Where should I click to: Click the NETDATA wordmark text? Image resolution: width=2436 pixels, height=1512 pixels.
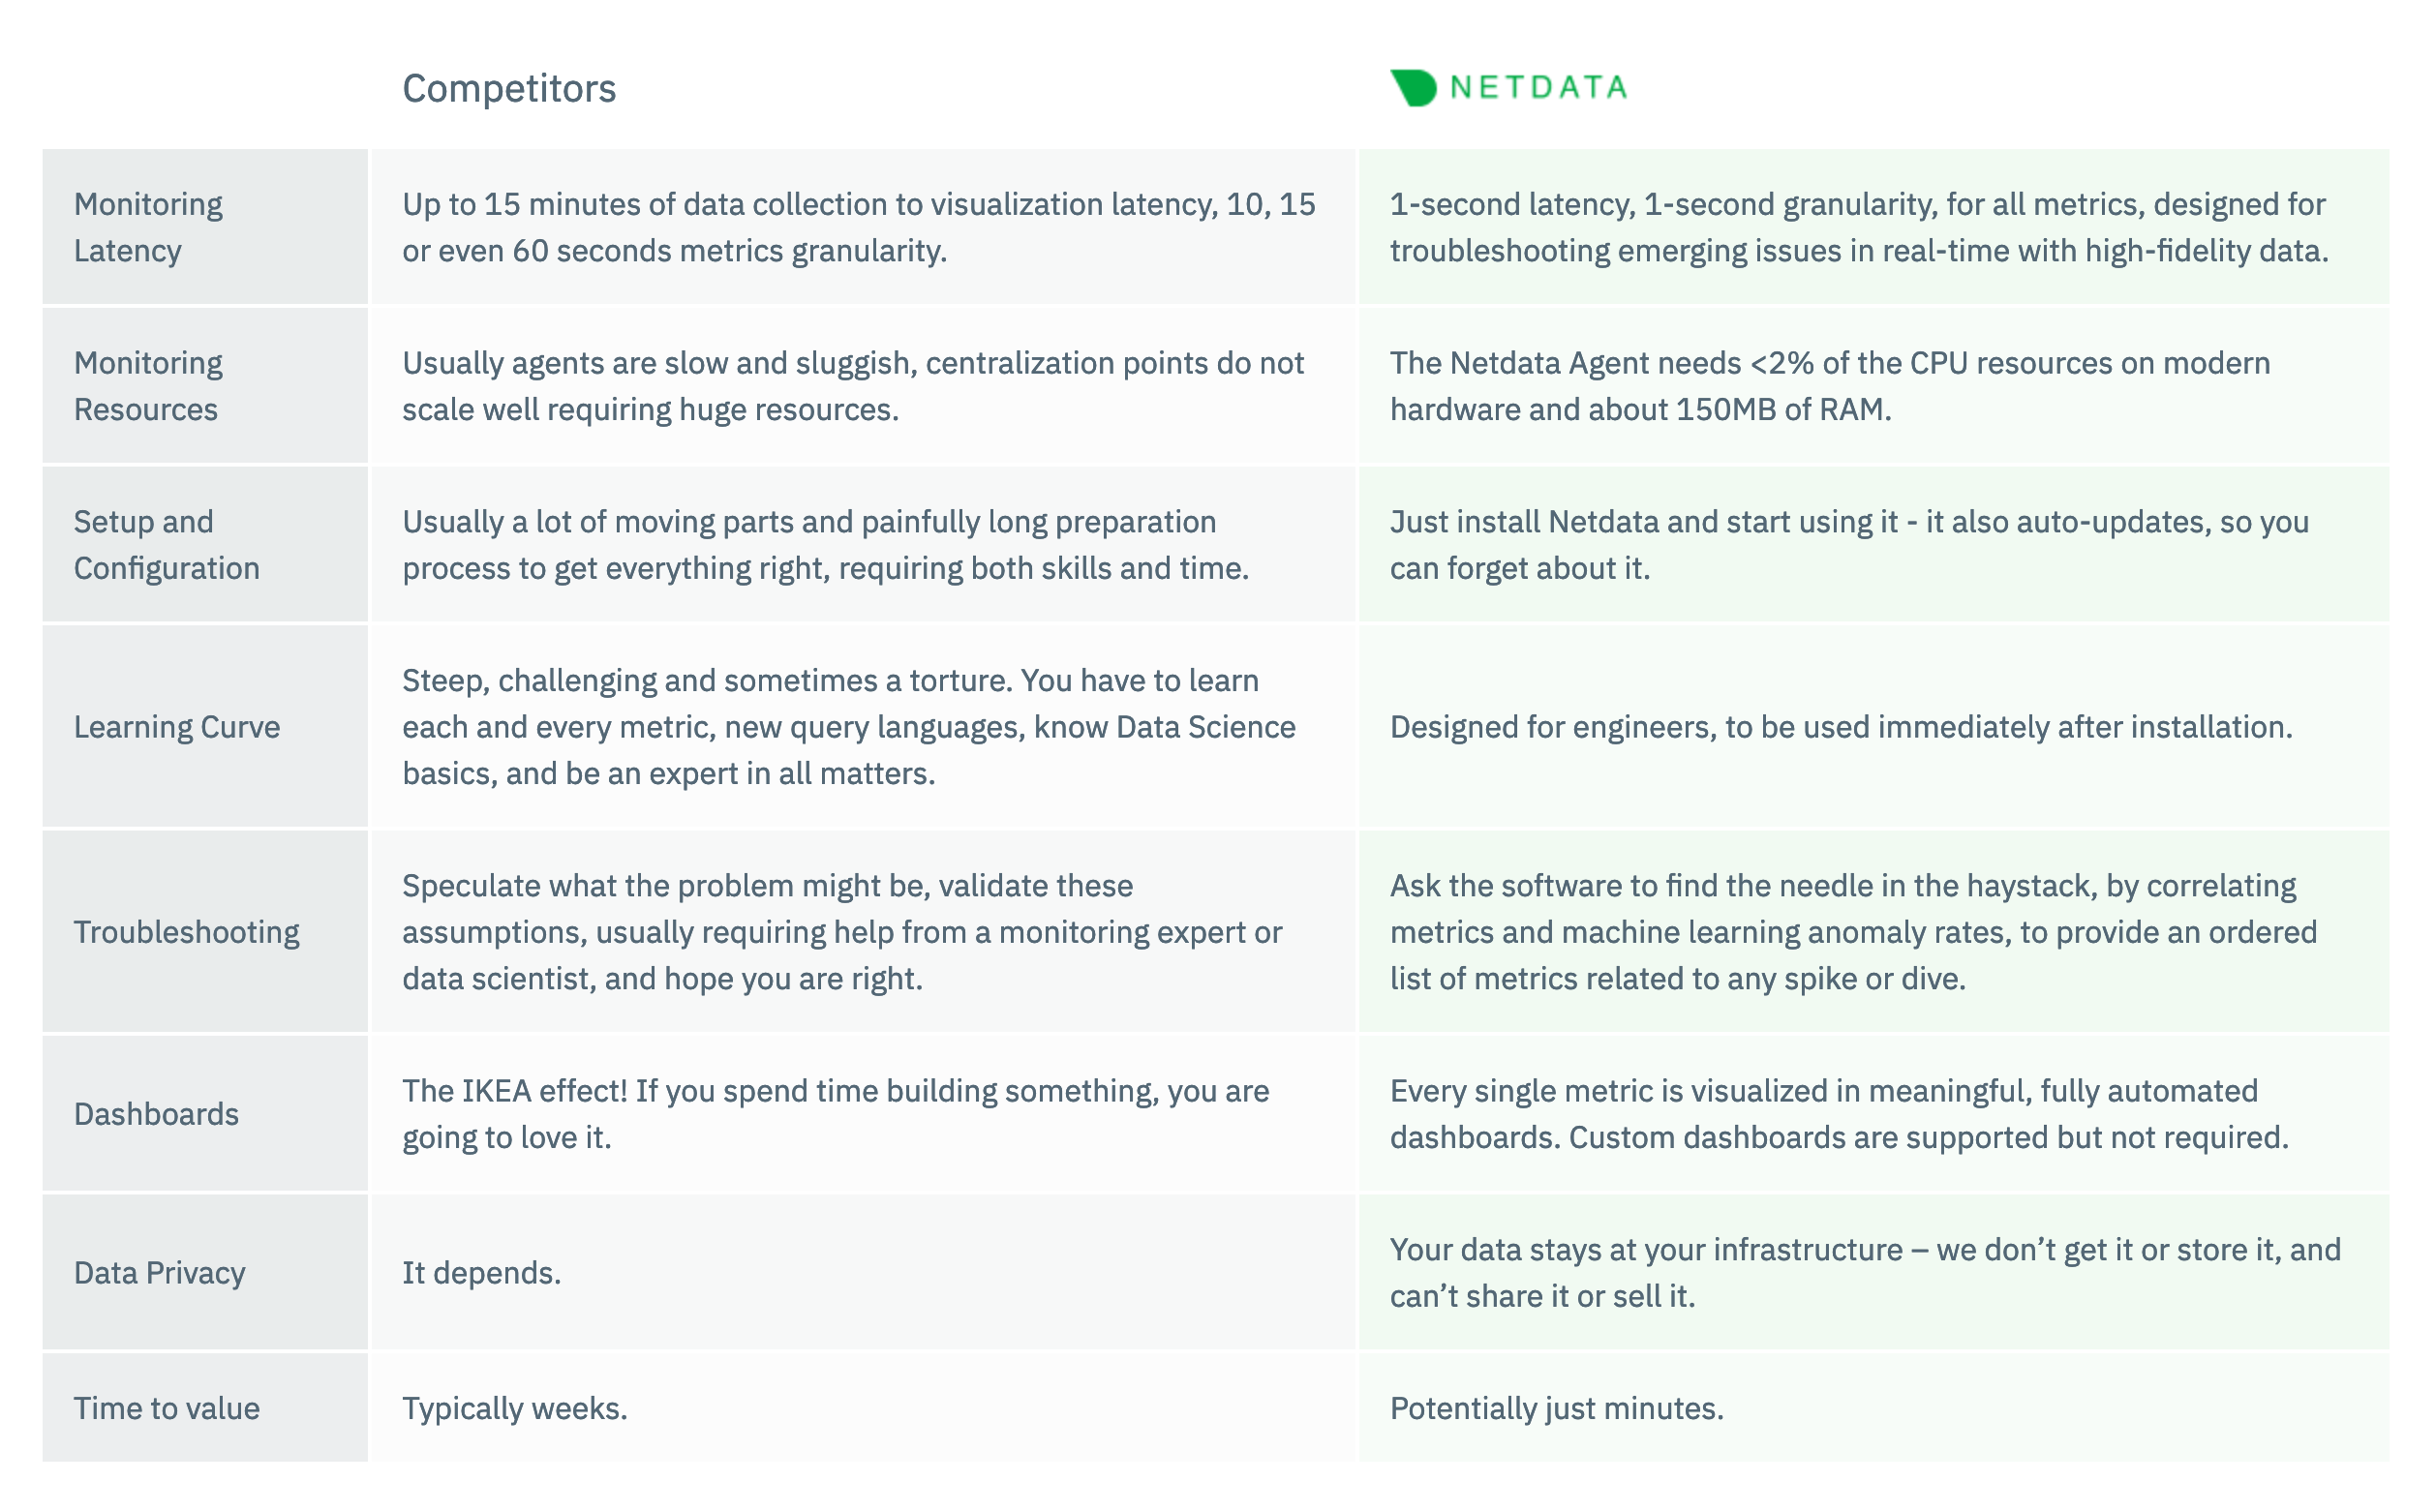tap(1538, 88)
